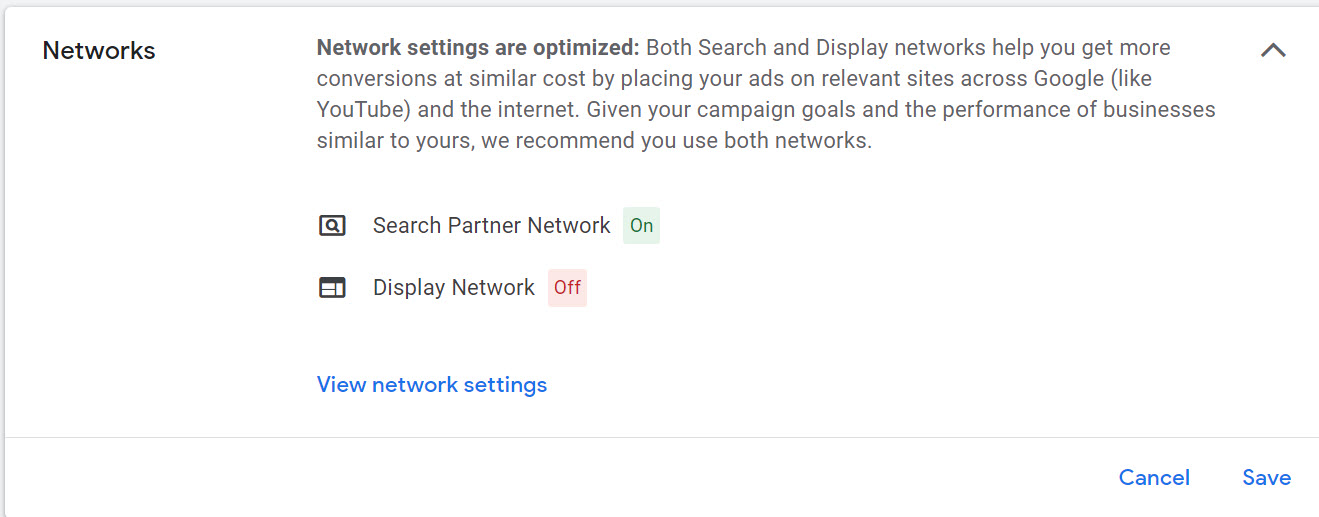Open the View network settings link
This screenshot has width=1319, height=517.
[432, 385]
